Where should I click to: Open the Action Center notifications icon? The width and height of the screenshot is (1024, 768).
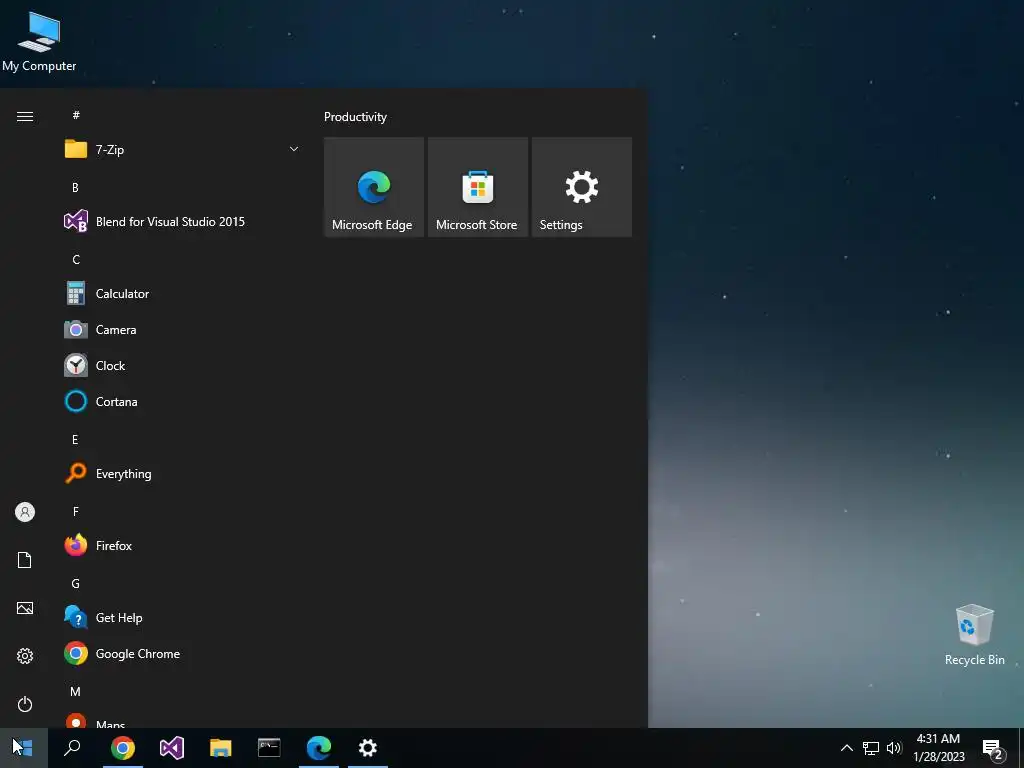pos(993,748)
